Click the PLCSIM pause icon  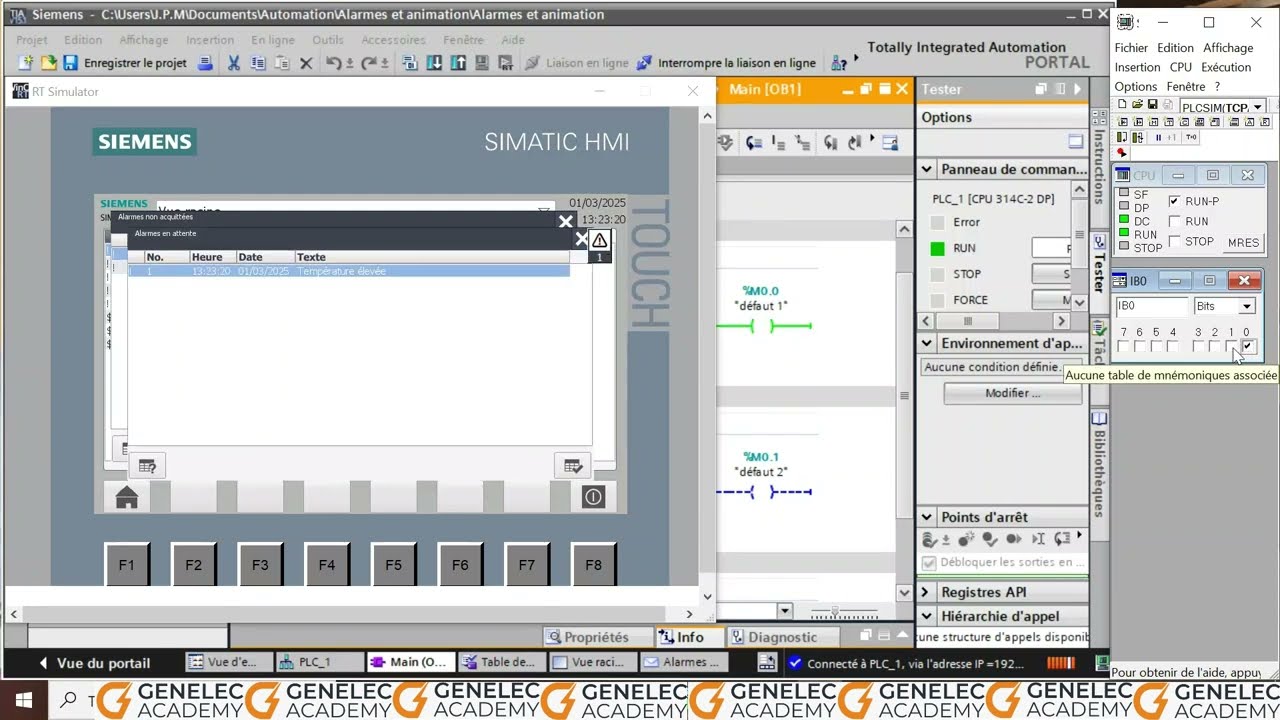1158,138
